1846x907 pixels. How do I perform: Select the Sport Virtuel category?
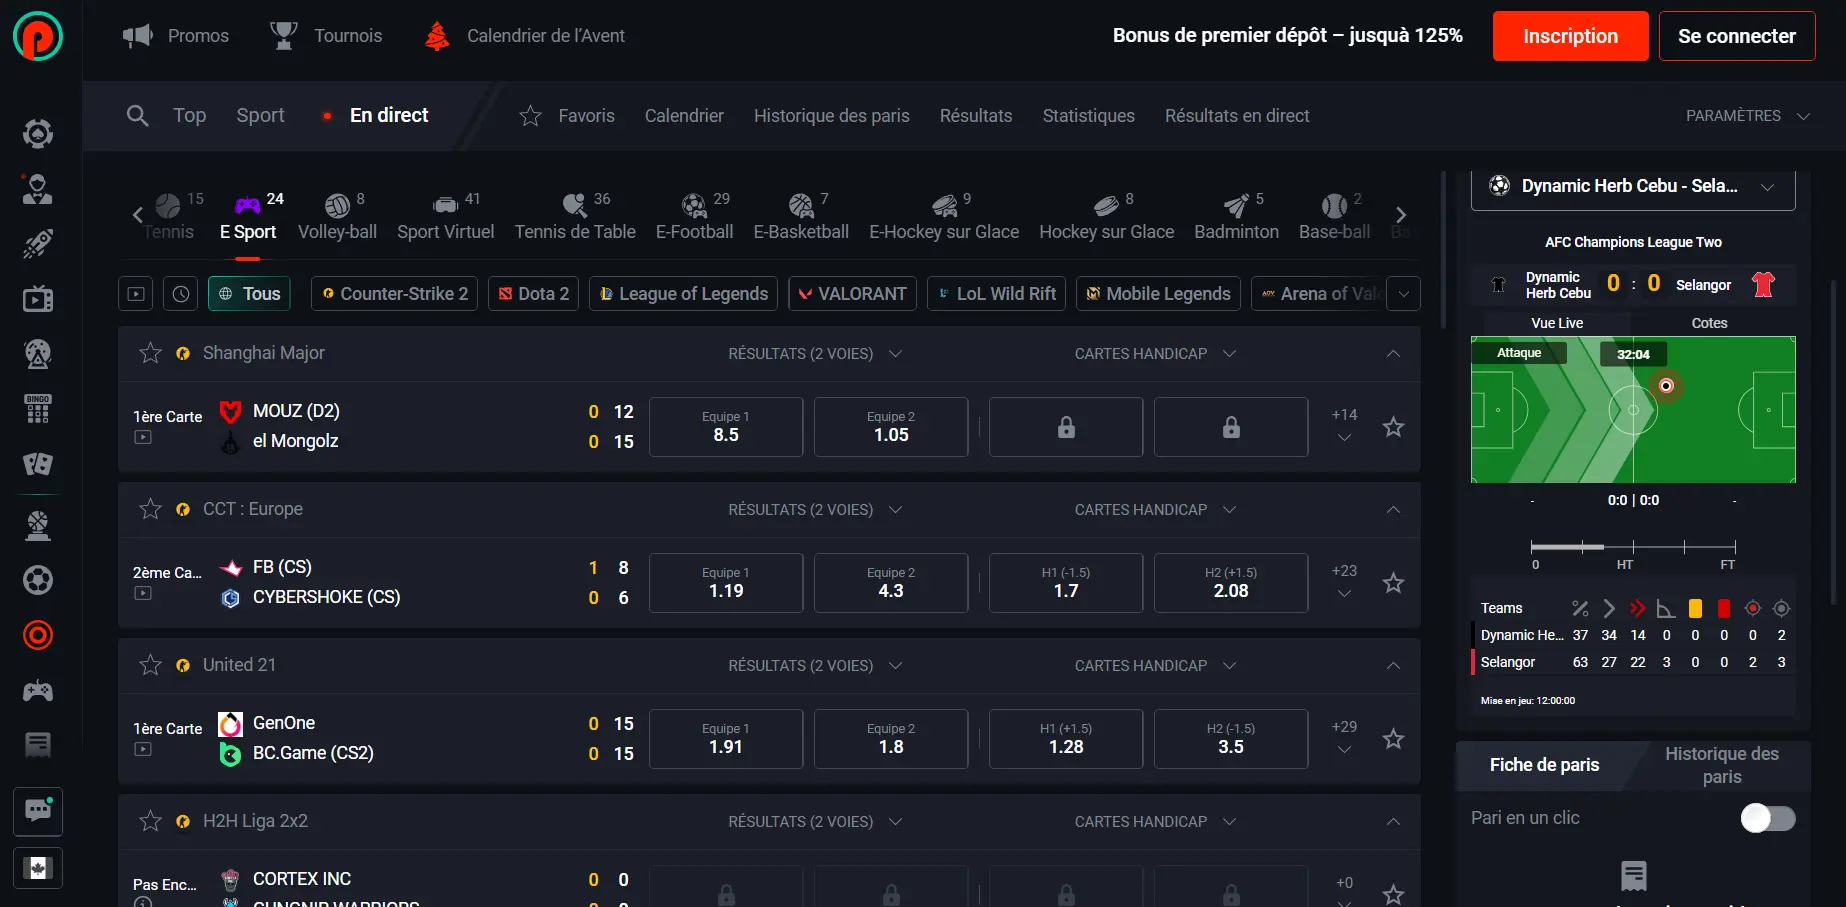coord(445,217)
